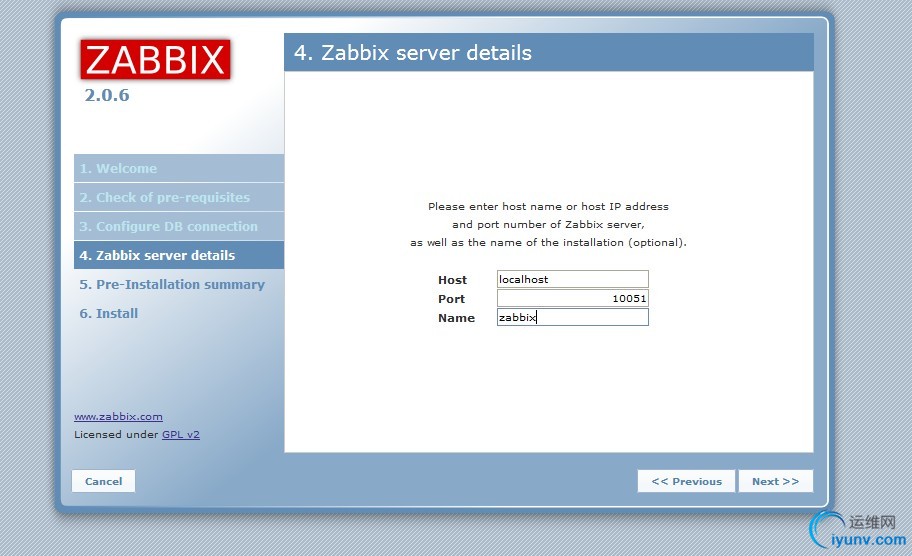The height and width of the screenshot is (556, 912).
Task: Click the ZABBIX logo
Action: pyautogui.click(x=155, y=59)
